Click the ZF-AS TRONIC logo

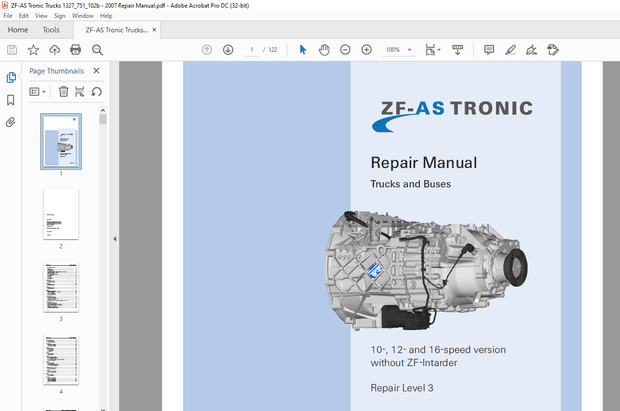452,116
